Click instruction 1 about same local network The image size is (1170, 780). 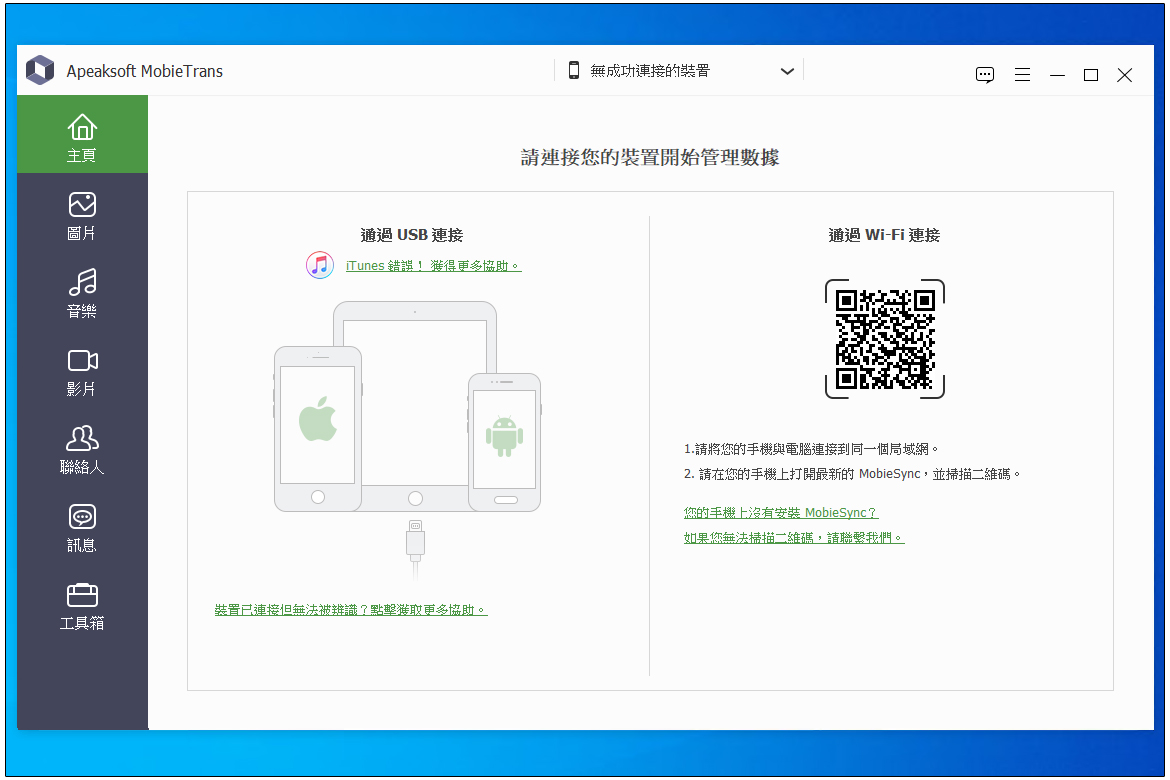point(810,449)
